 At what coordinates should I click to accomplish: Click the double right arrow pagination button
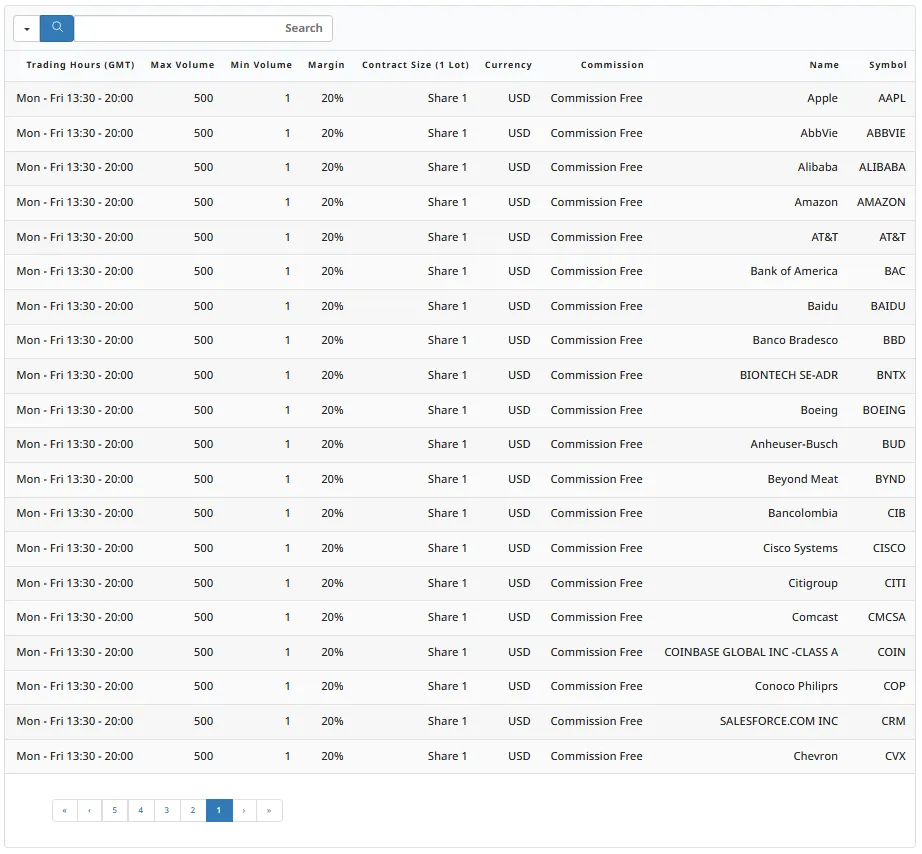269,811
